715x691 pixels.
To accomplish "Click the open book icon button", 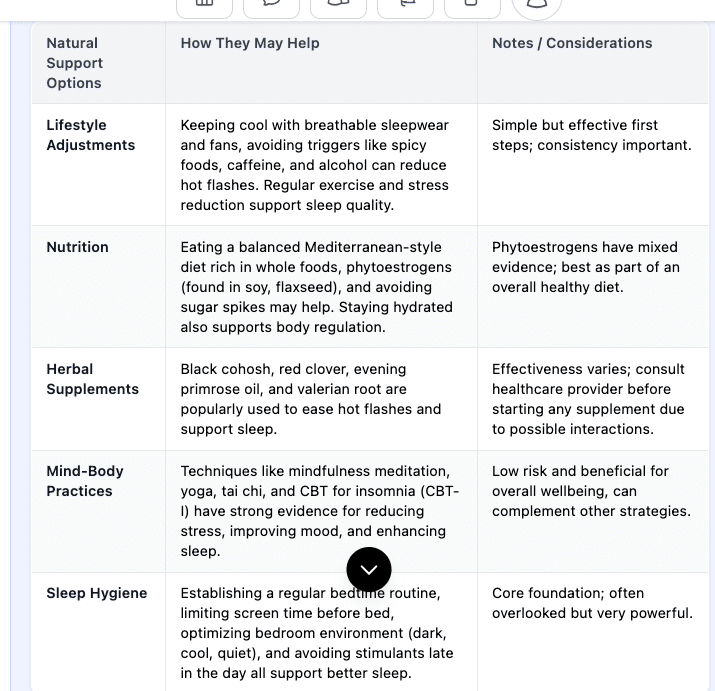I will [338, 5].
